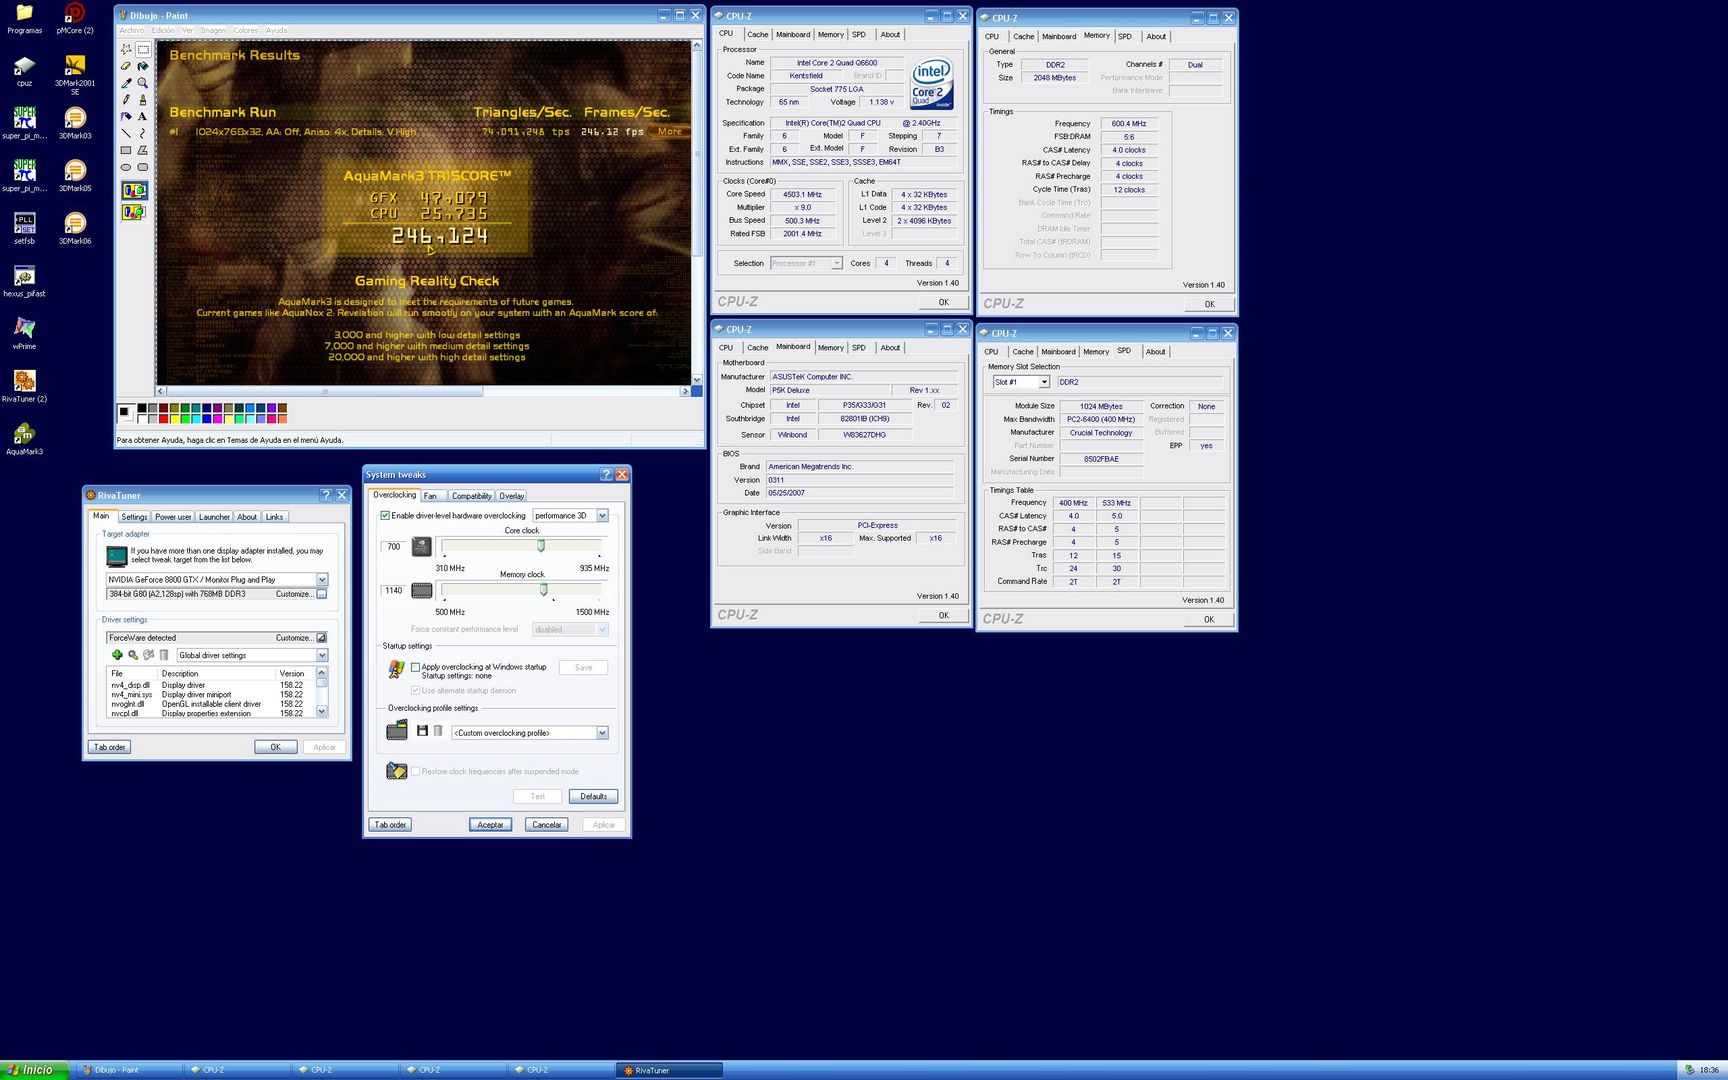The image size is (1728, 1080).
Task: Open the 3DMark06 desktop icon
Action: point(75,227)
